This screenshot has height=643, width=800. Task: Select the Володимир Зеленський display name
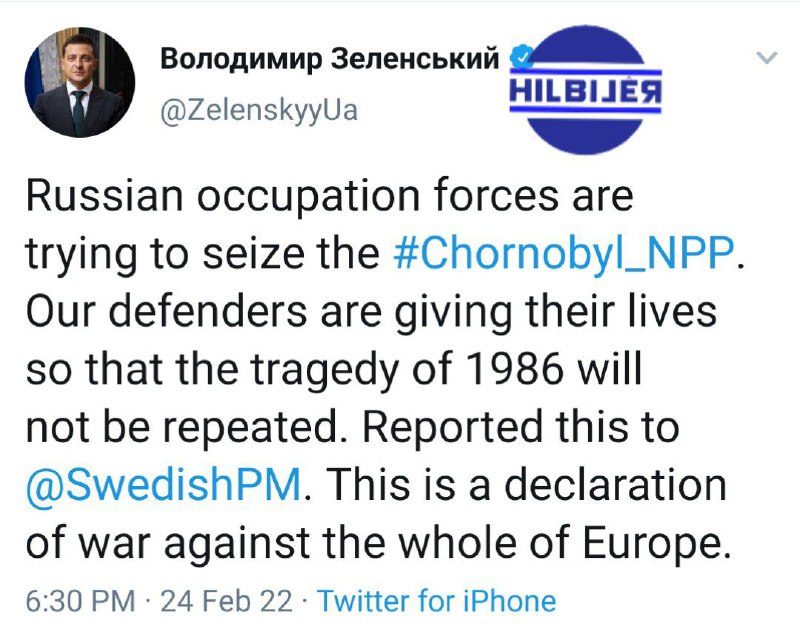[x=330, y=58]
